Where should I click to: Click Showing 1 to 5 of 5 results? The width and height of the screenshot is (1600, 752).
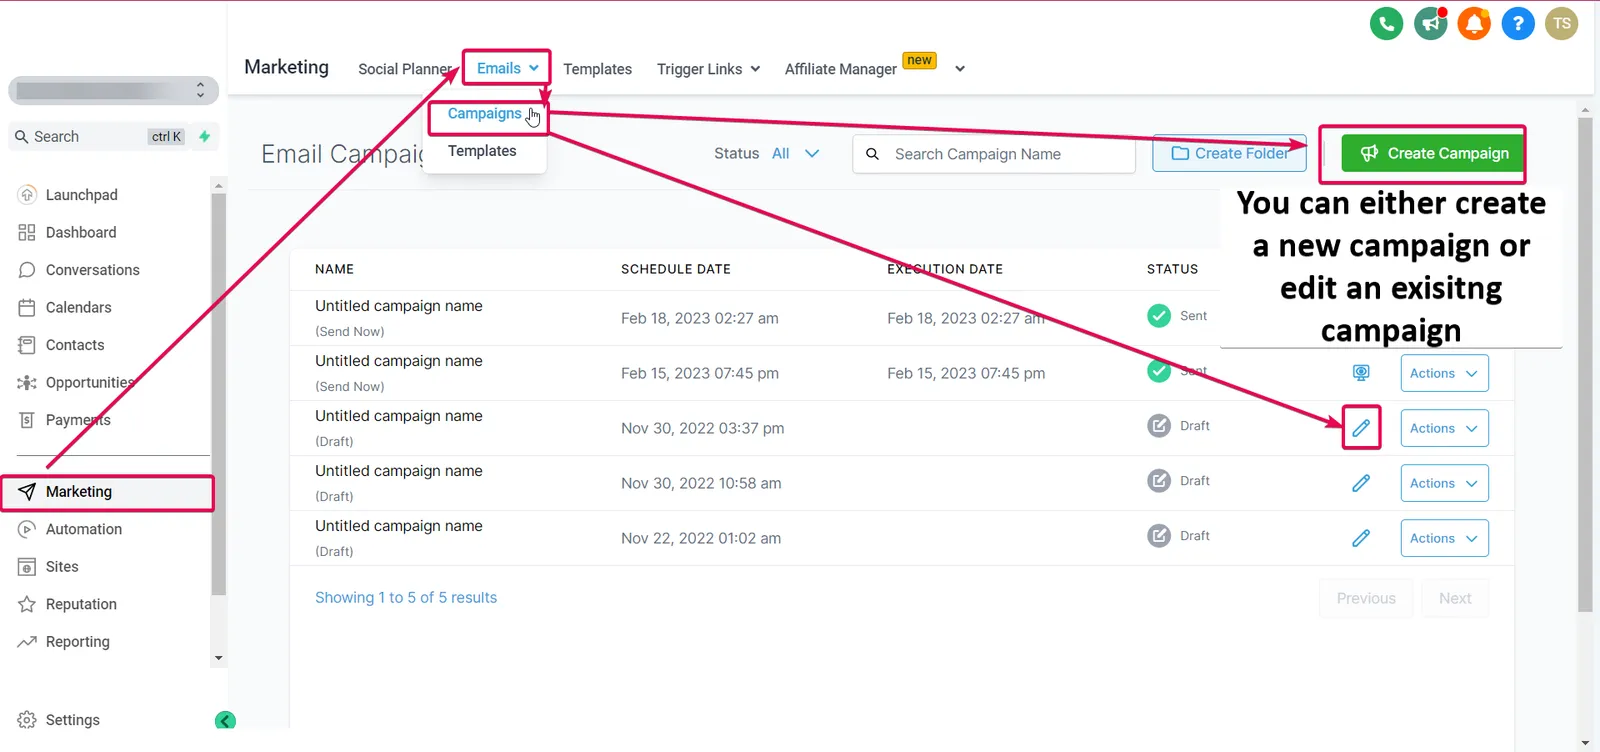(x=406, y=597)
